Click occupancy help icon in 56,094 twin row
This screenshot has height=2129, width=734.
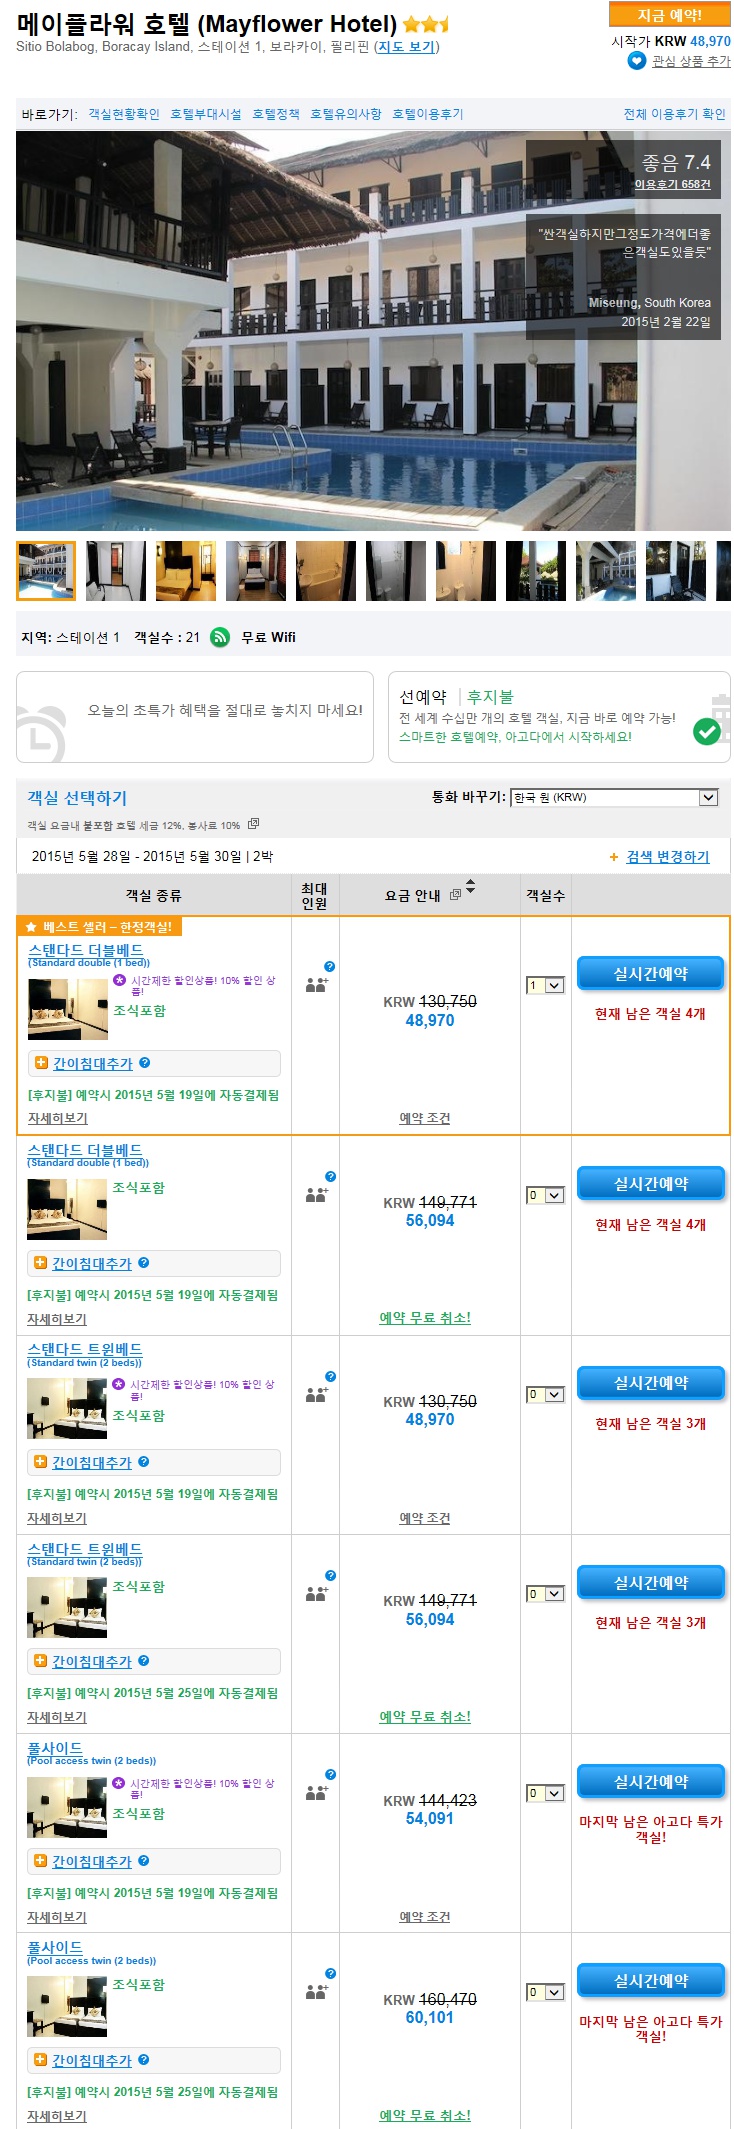tap(330, 1575)
